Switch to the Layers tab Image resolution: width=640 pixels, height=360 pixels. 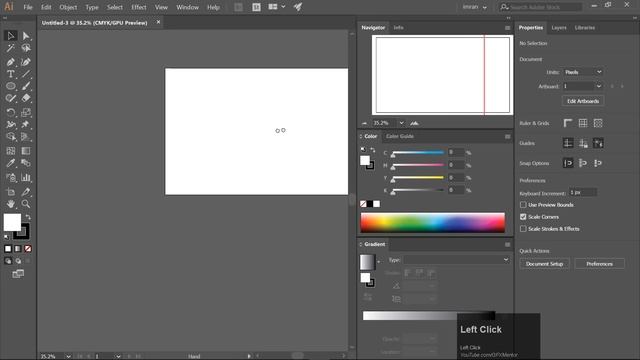tap(559, 28)
